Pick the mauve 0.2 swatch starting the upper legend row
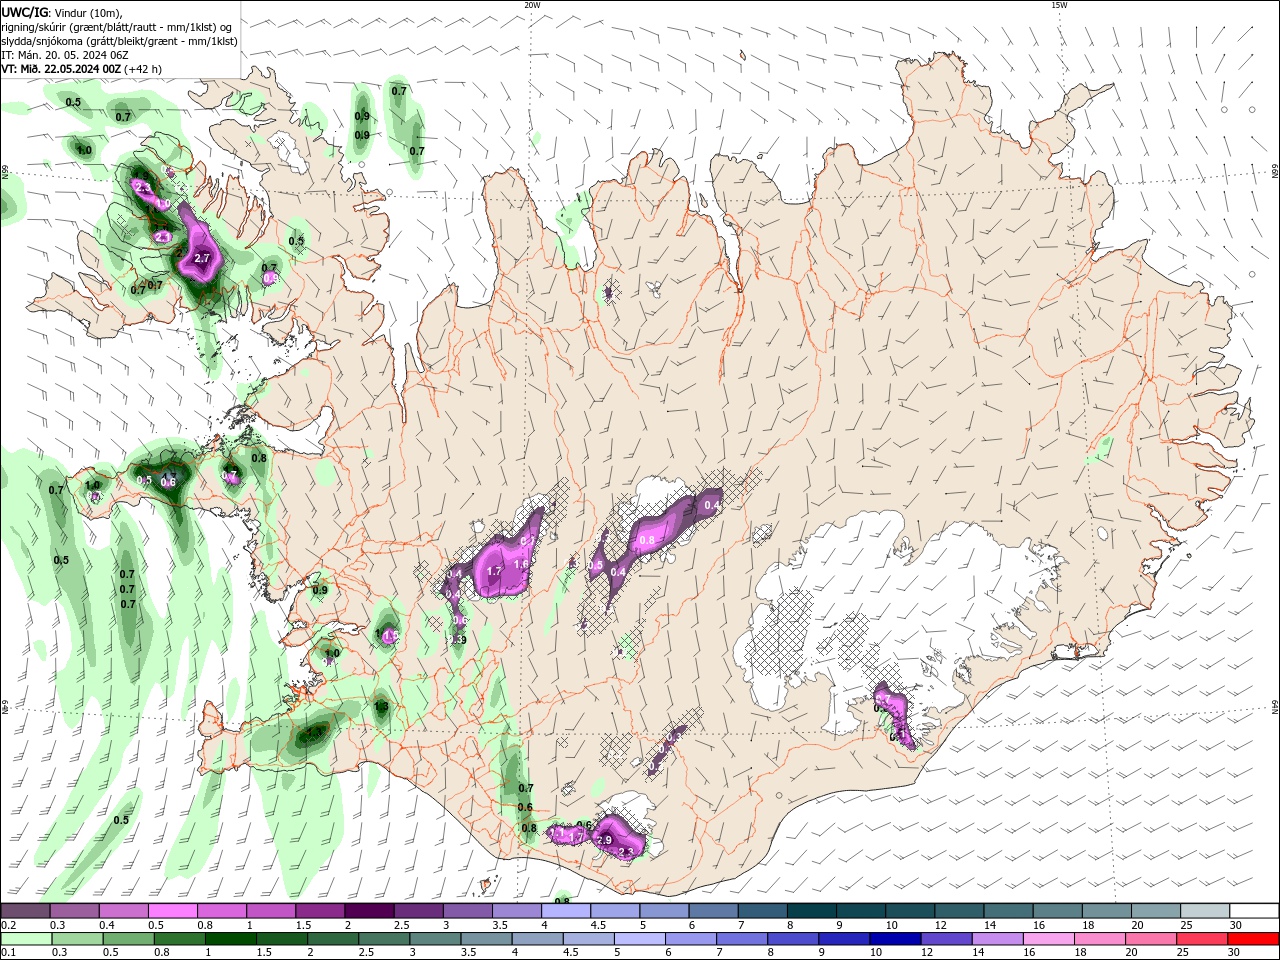The height and width of the screenshot is (960, 1280). [25, 911]
